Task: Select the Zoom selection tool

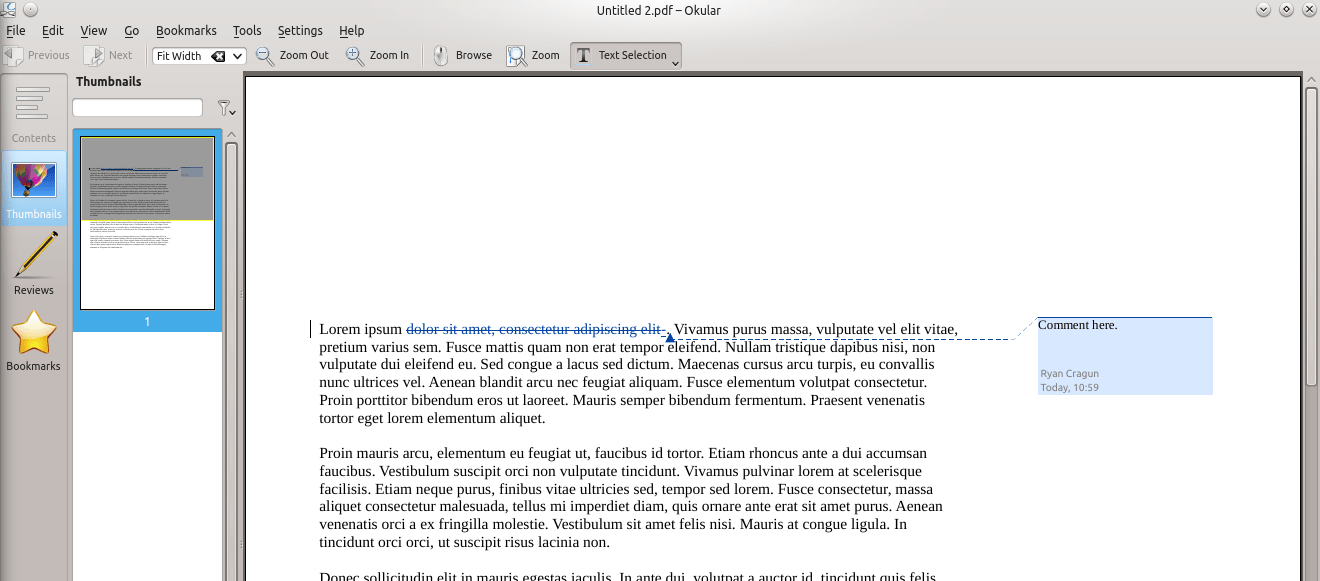Action: (533, 55)
